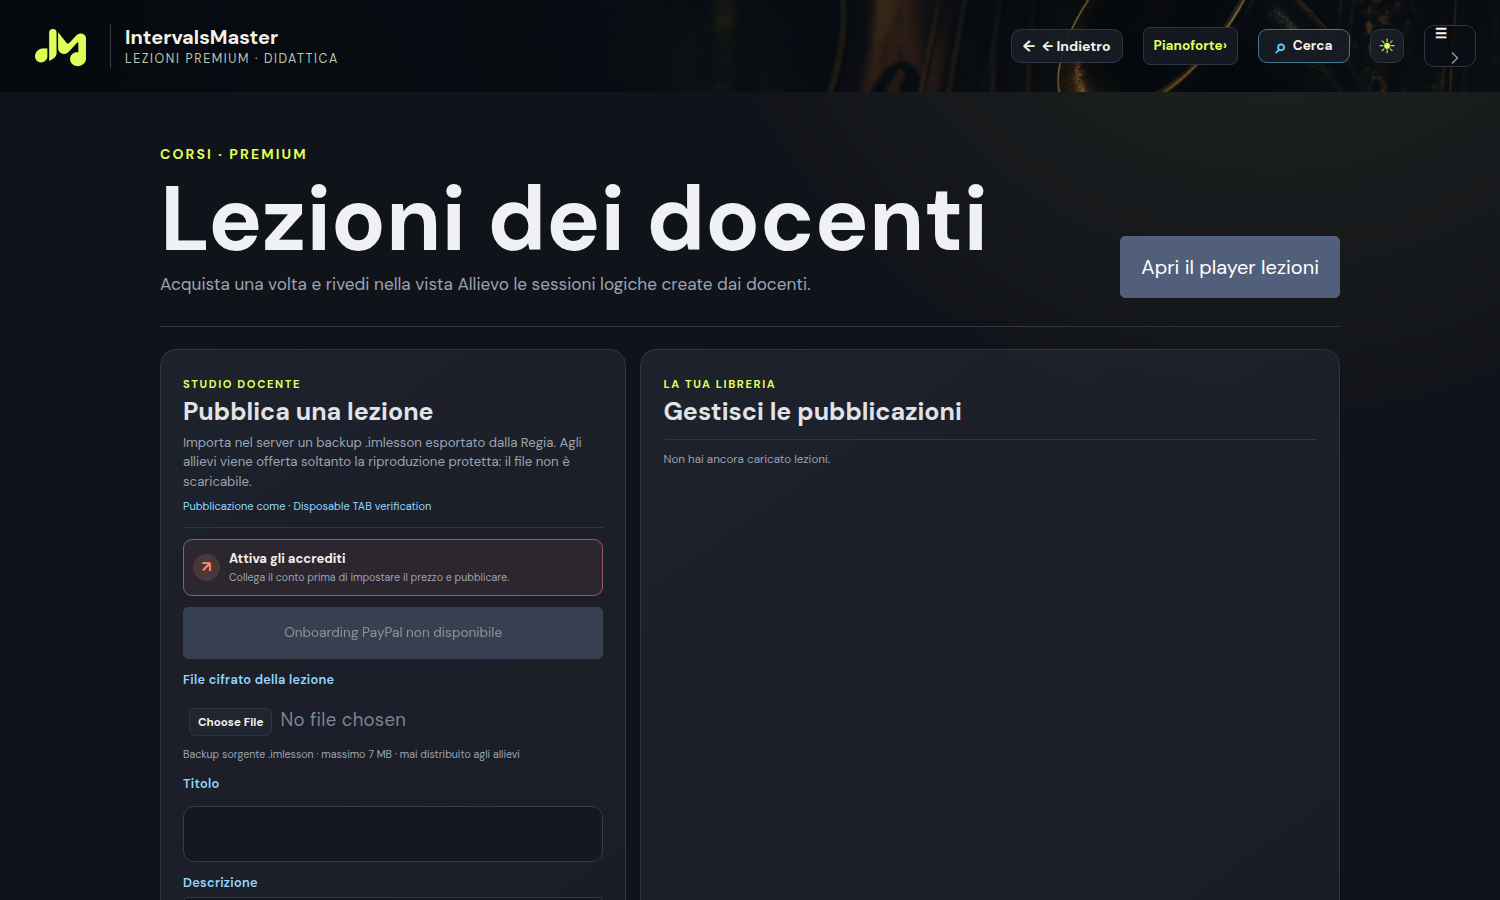Image resolution: width=1500 pixels, height=900 pixels.
Task: Click the Pubblicazione come account text
Action: click(307, 506)
